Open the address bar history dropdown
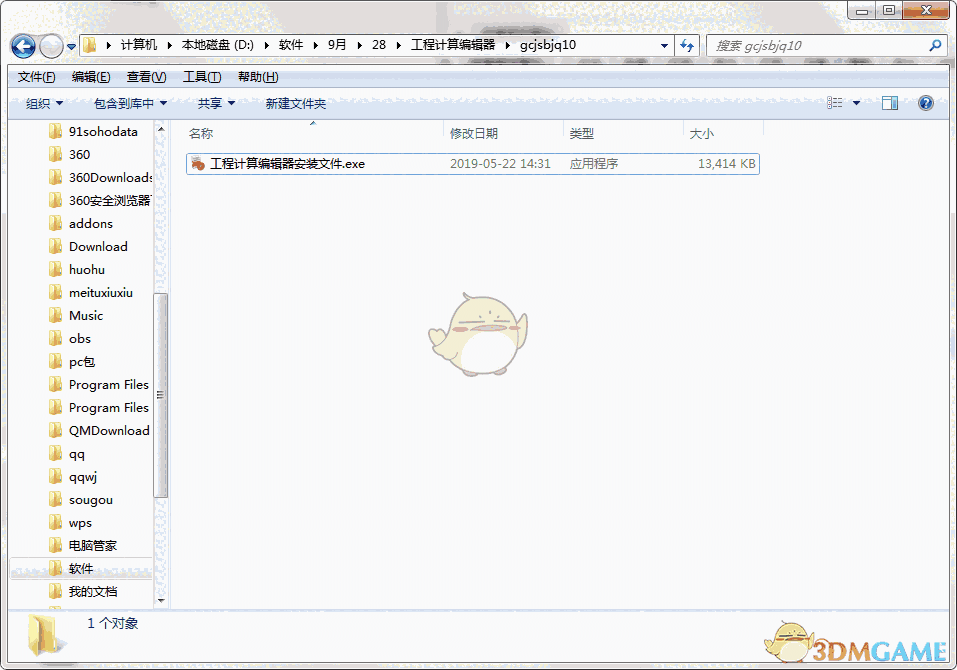957x670 pixels. click(x=665, y=45)
